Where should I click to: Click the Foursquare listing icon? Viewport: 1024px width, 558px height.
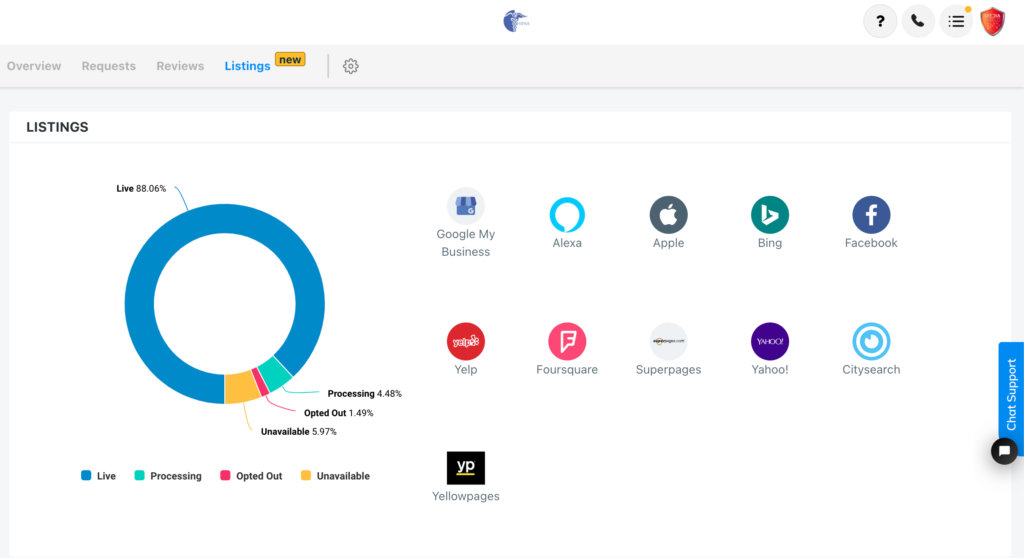[x=567, y=342]
